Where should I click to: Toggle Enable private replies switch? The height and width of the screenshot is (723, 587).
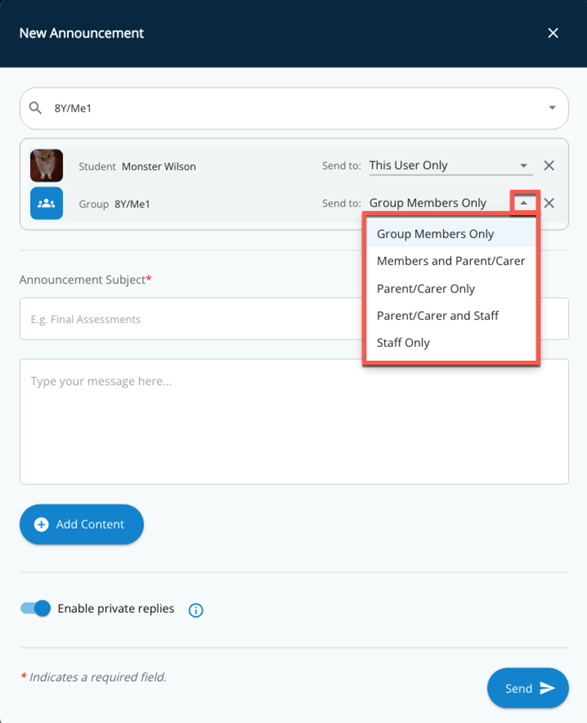point(36,608)
